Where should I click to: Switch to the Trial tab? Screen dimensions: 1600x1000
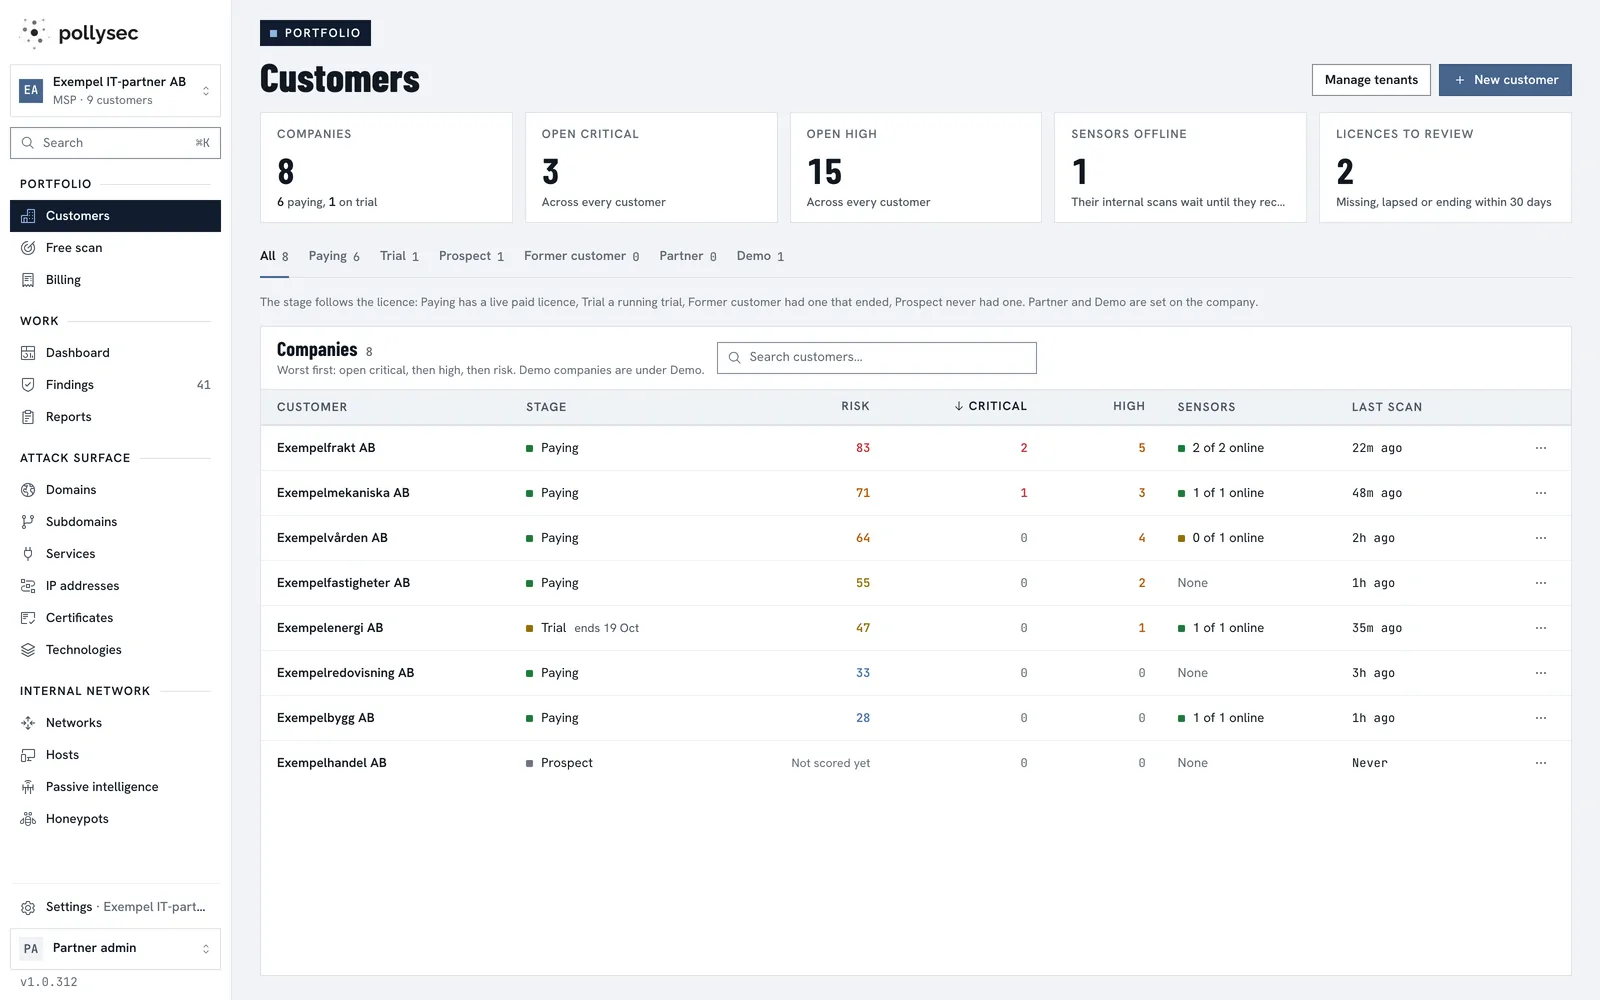tap(399, 257)
